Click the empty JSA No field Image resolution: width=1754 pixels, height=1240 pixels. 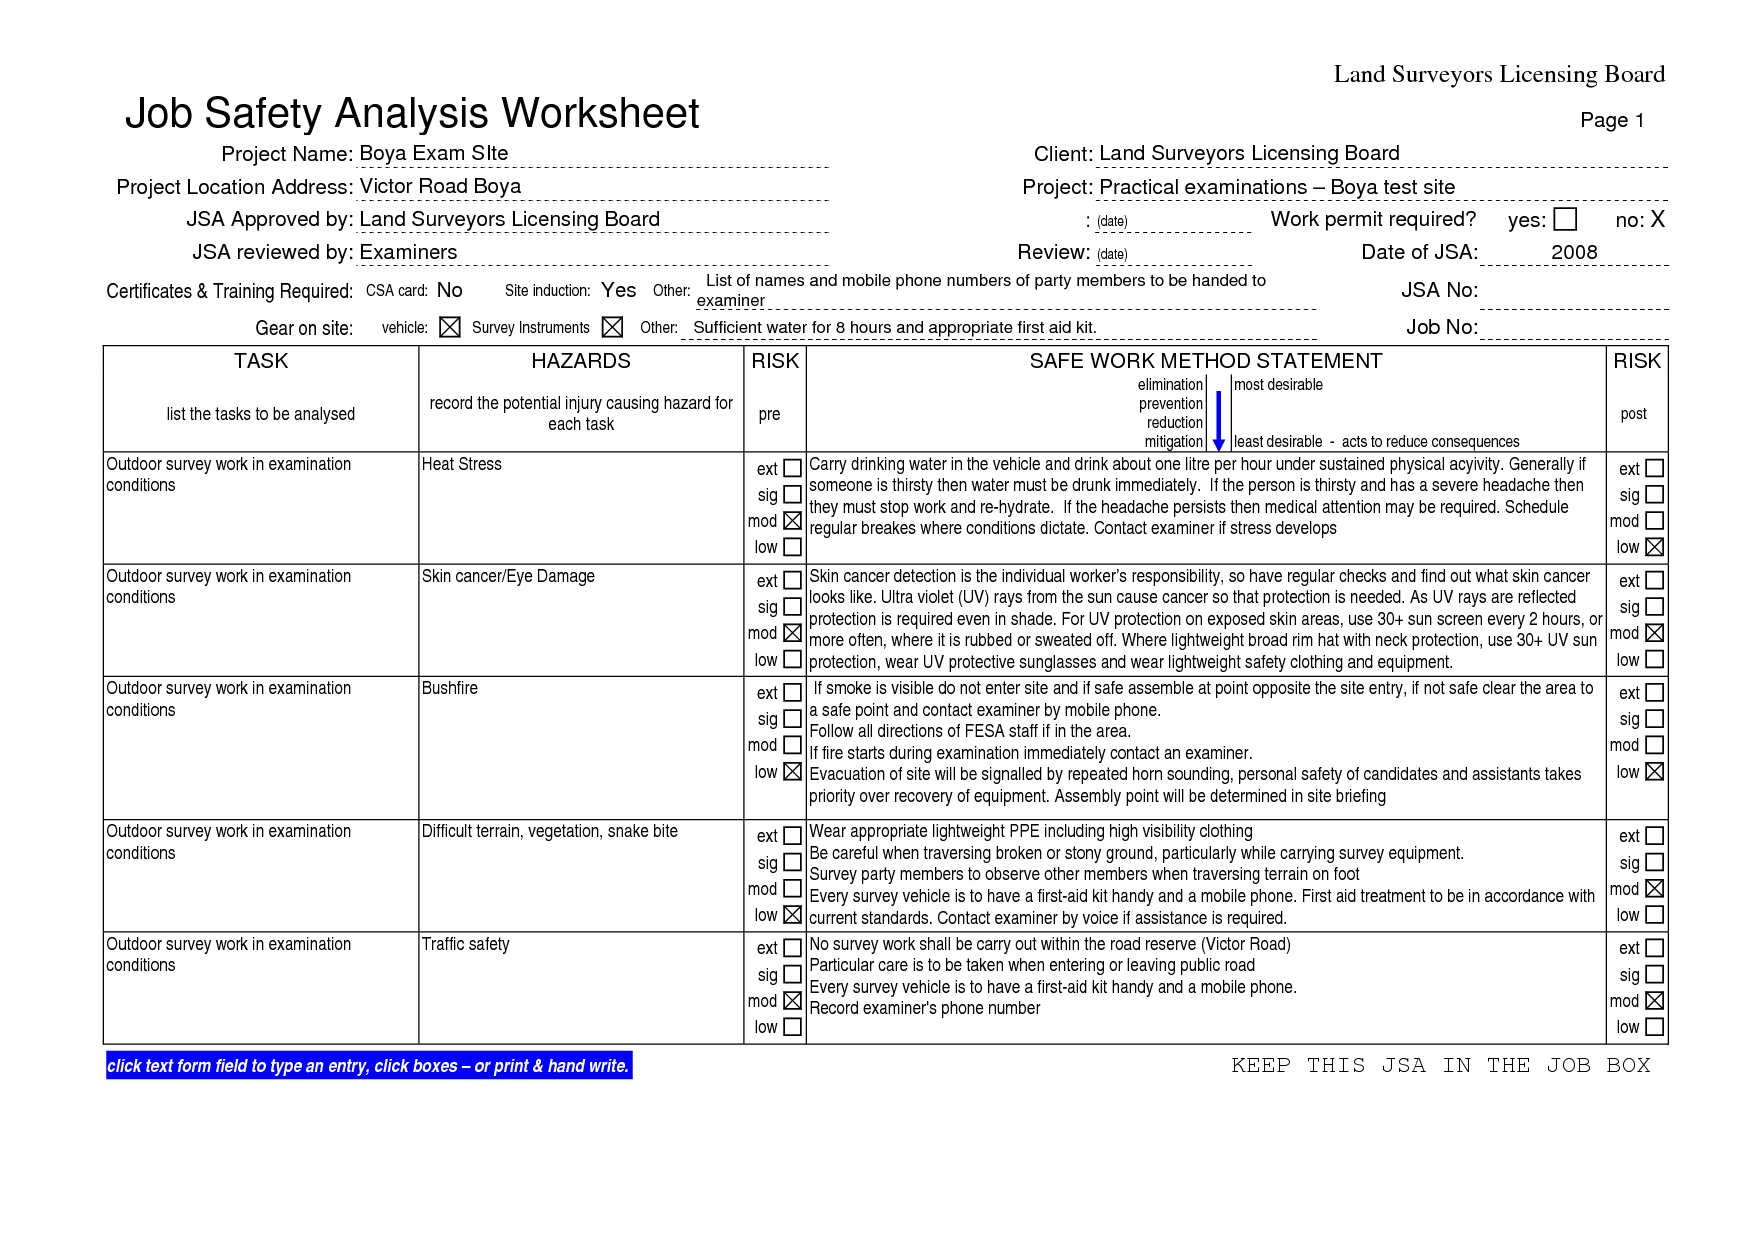pos(1574,291)
